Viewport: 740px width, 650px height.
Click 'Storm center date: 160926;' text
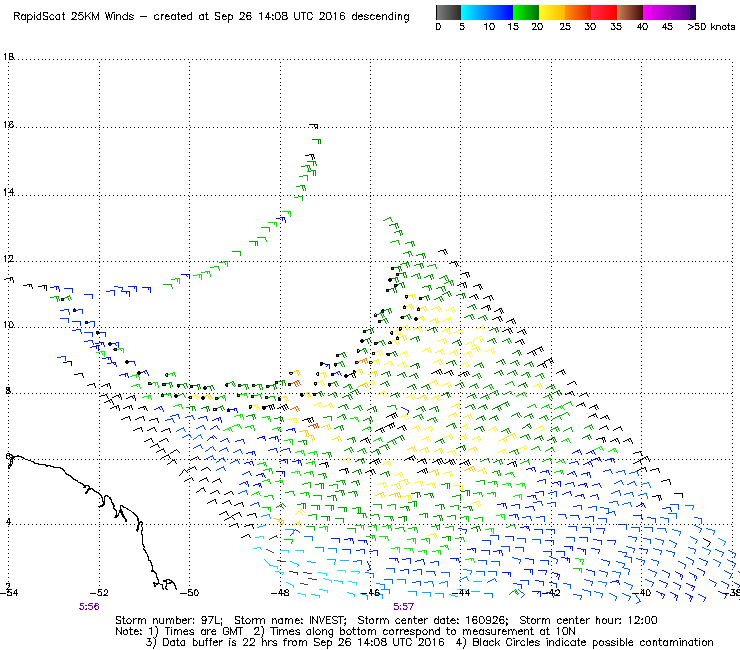point(433,620)
